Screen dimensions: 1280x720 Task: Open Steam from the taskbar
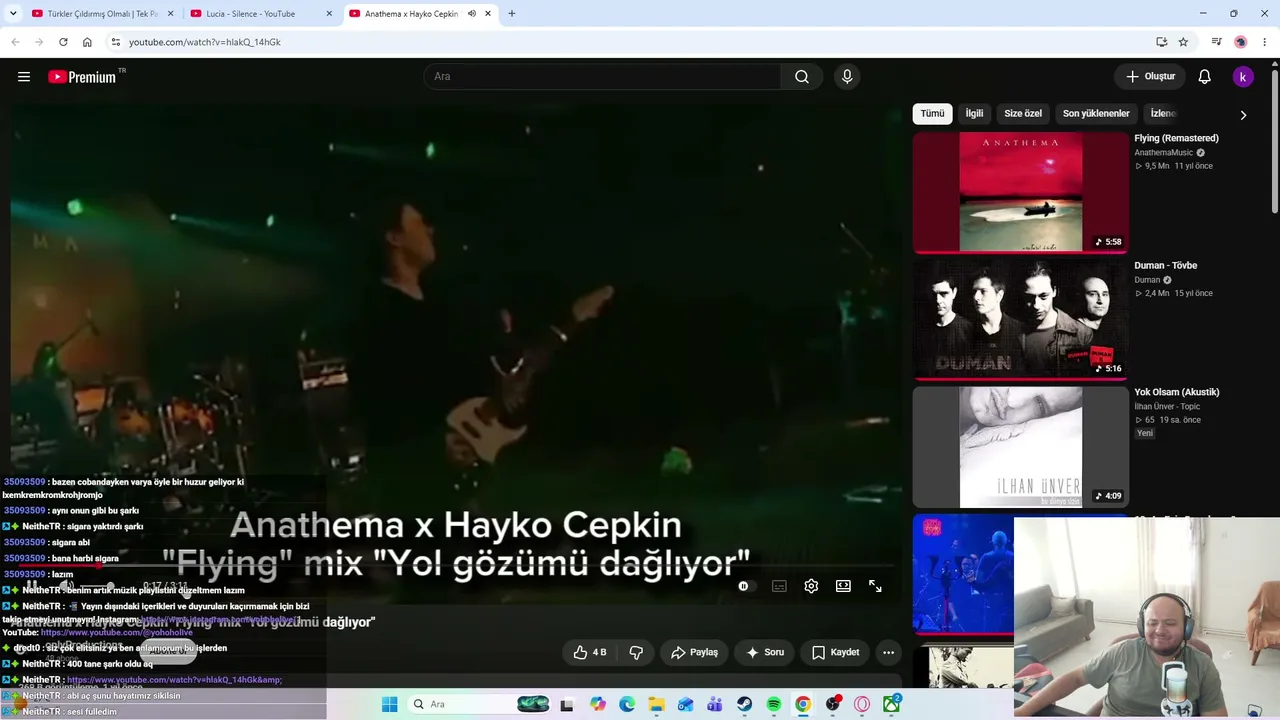tap(745, 704)
